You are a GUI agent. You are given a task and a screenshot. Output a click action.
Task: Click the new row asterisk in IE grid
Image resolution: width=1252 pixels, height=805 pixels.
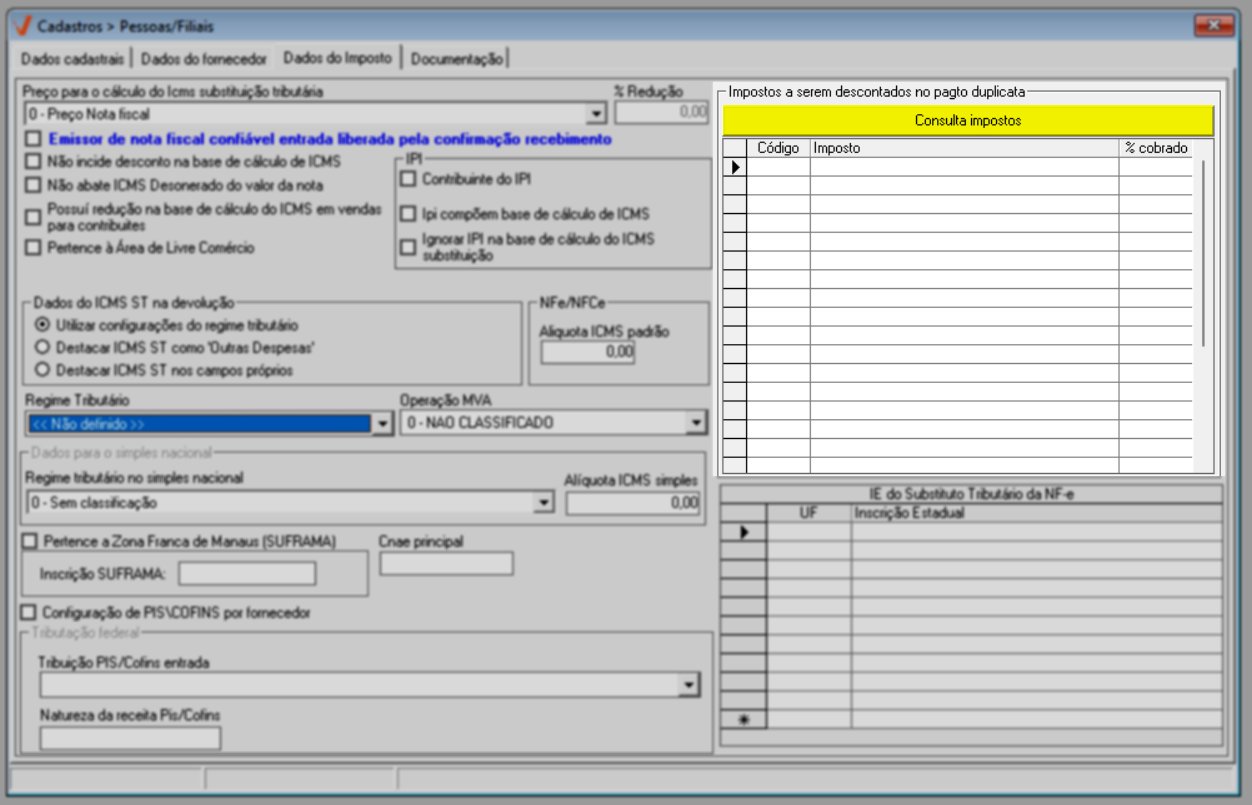click(743, 720)
